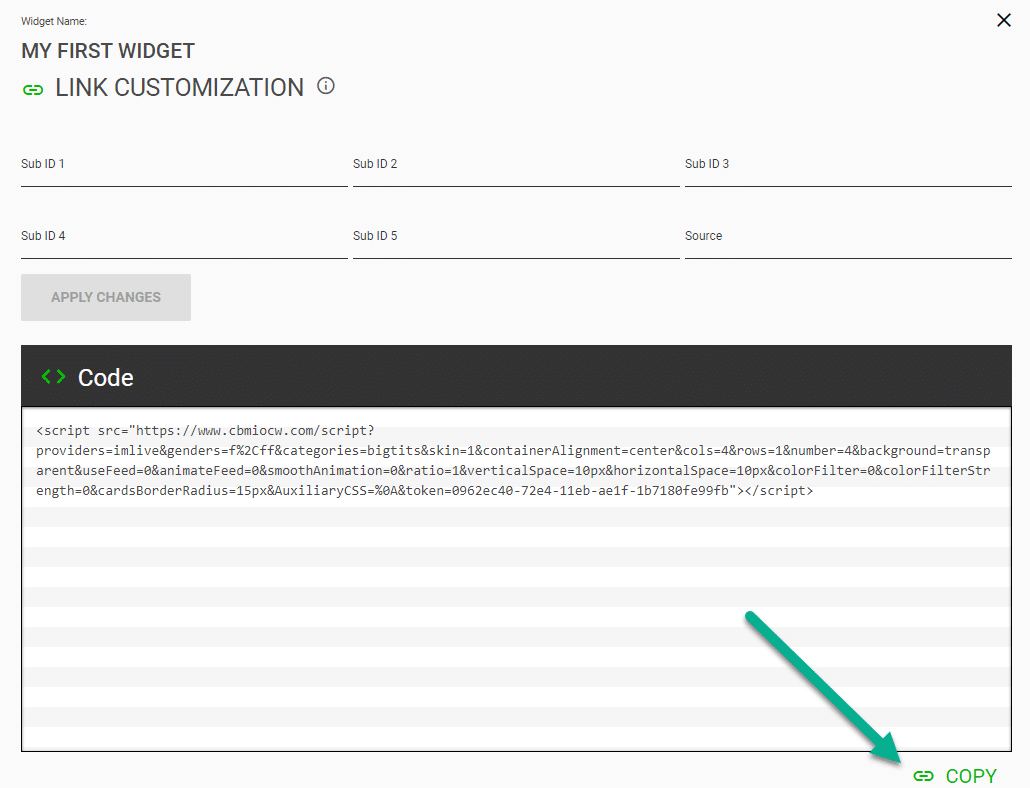The image size is (1030, 788).
Task: Close the link customization dialog
Action: (x=1004, y=20)
